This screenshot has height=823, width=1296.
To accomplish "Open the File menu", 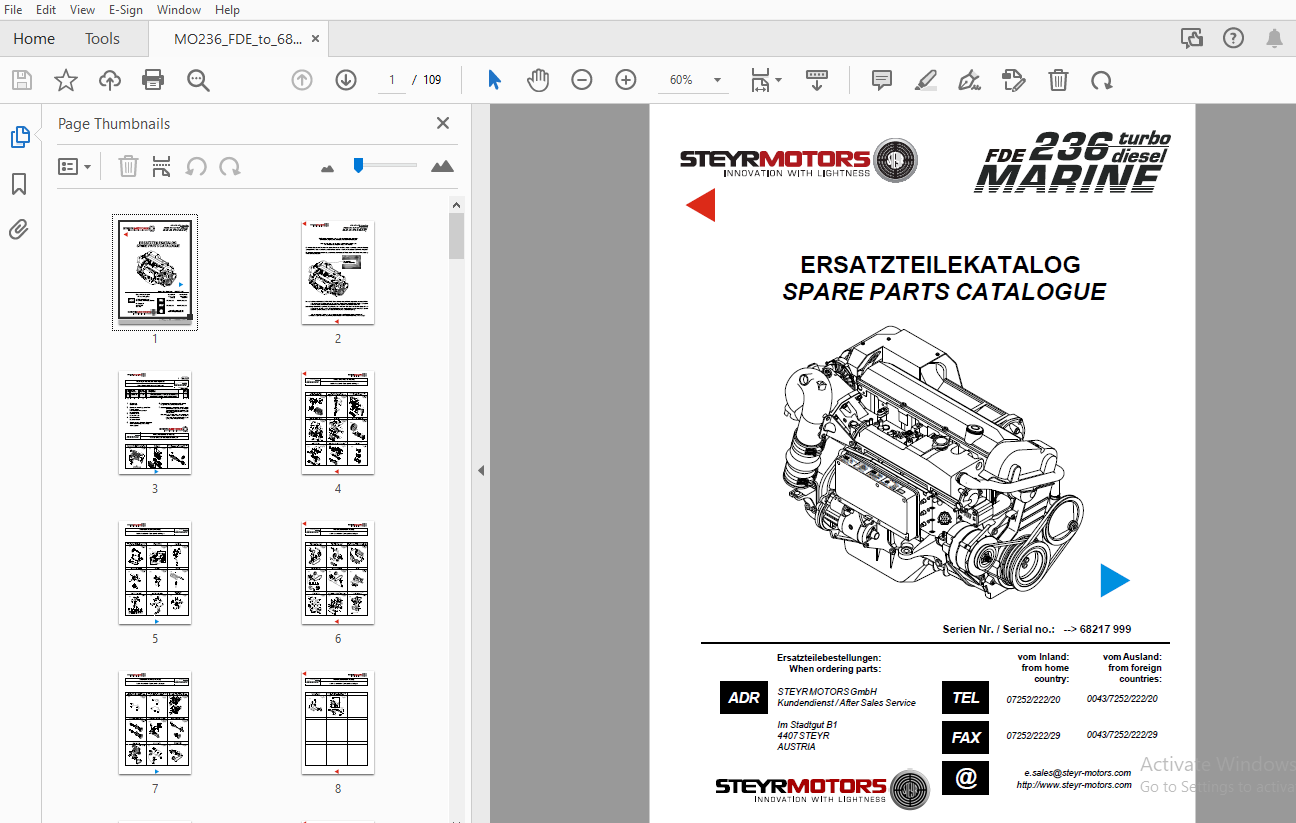I will coord(14,10).
